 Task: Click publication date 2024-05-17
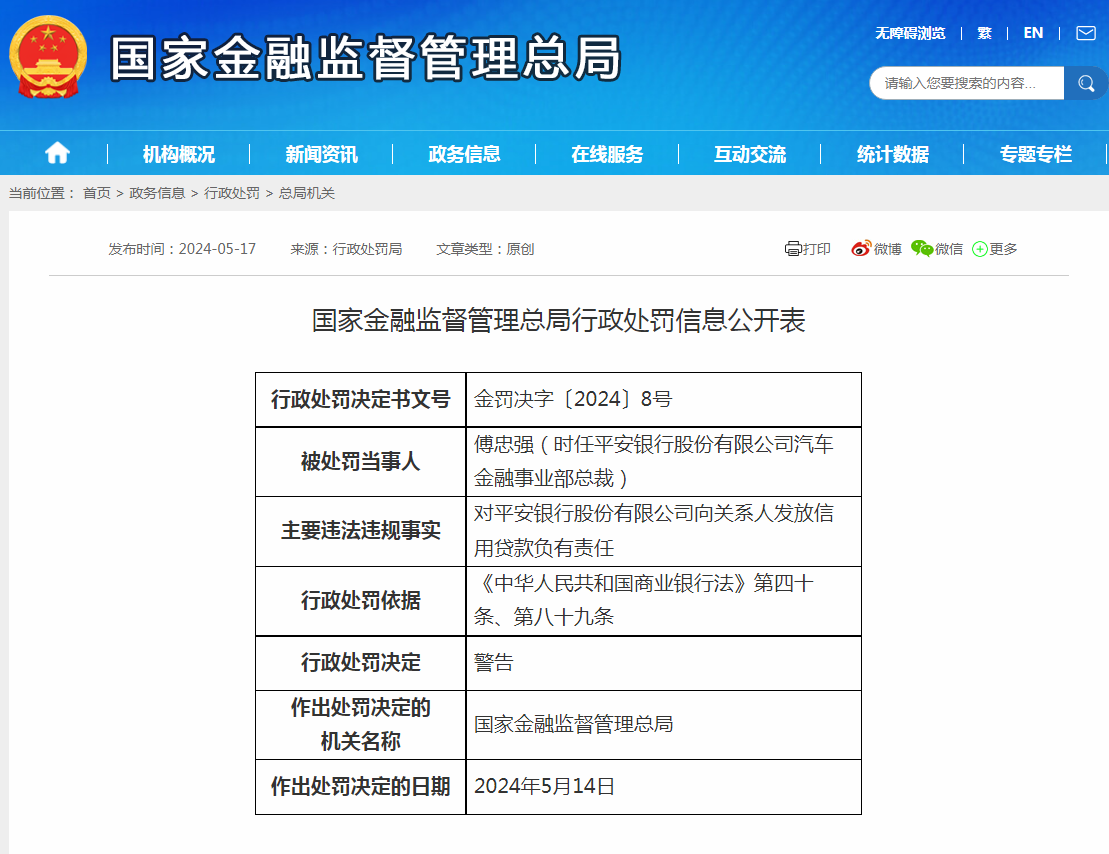[217, 249]
